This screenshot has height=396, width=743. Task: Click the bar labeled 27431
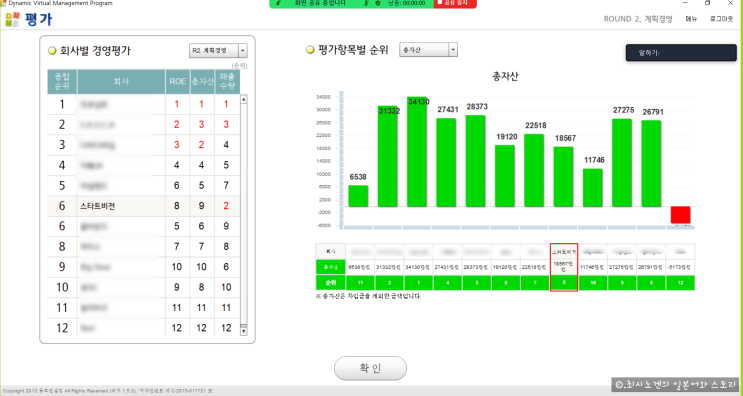coord(446,162)
